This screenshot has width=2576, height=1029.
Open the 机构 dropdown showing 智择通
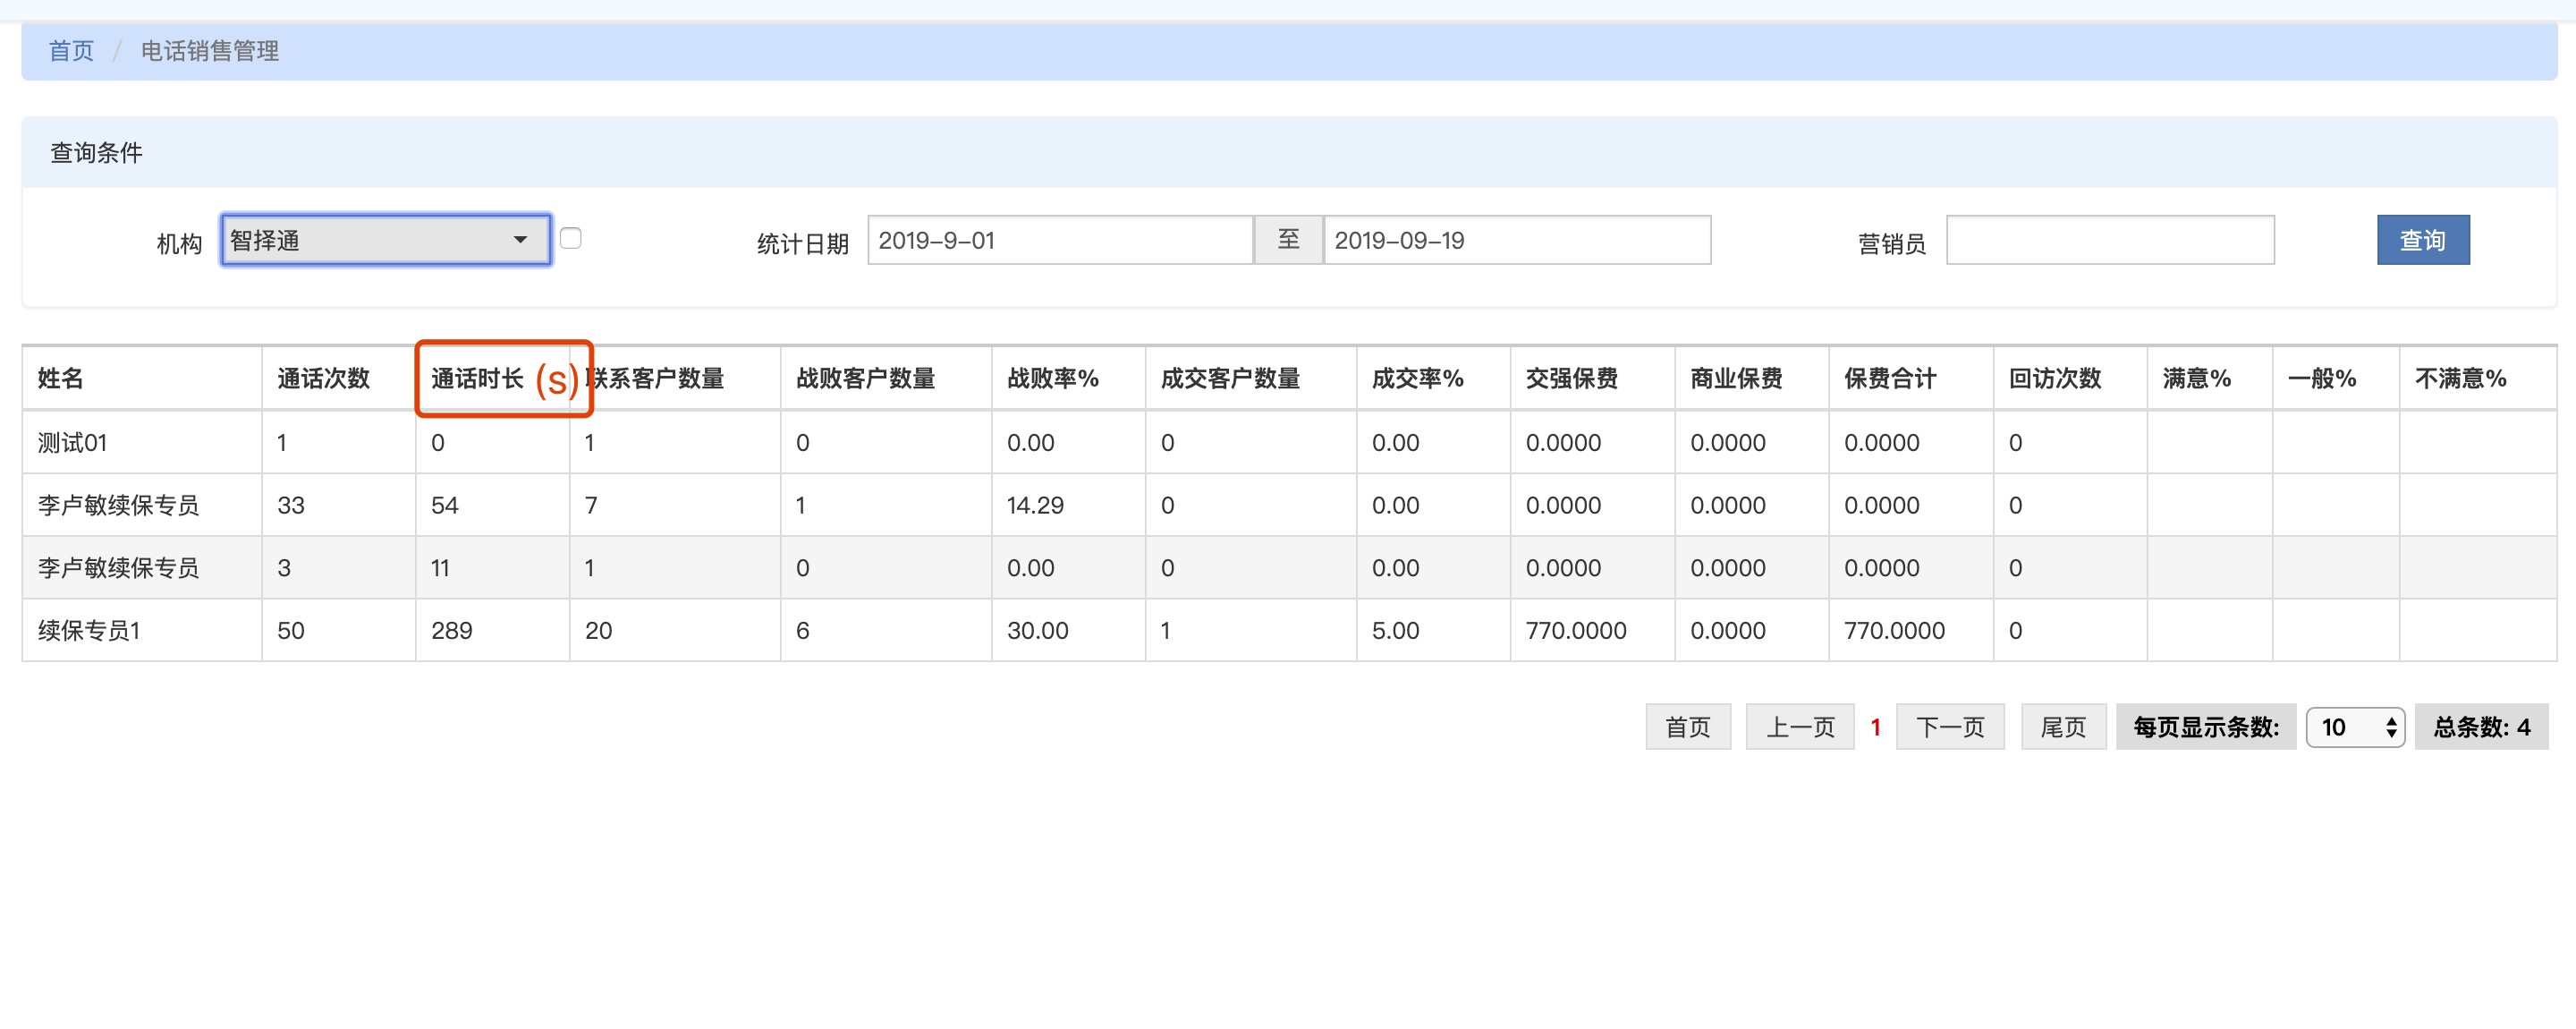[386, 240]
